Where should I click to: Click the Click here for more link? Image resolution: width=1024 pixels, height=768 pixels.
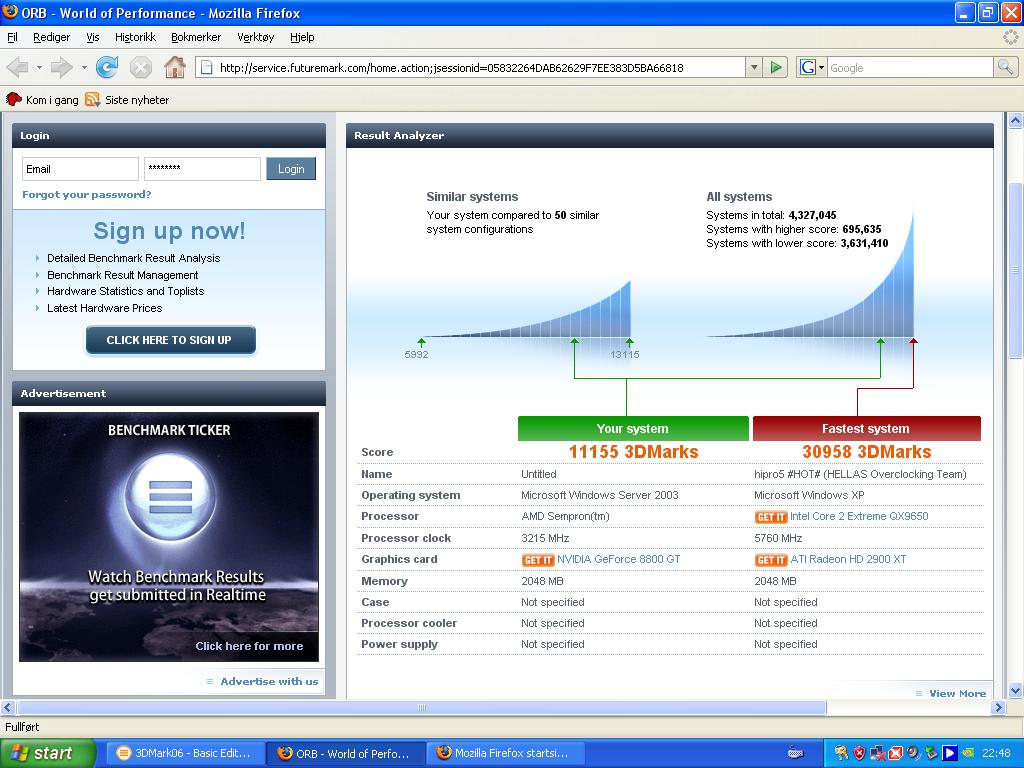tap(249, 646)
